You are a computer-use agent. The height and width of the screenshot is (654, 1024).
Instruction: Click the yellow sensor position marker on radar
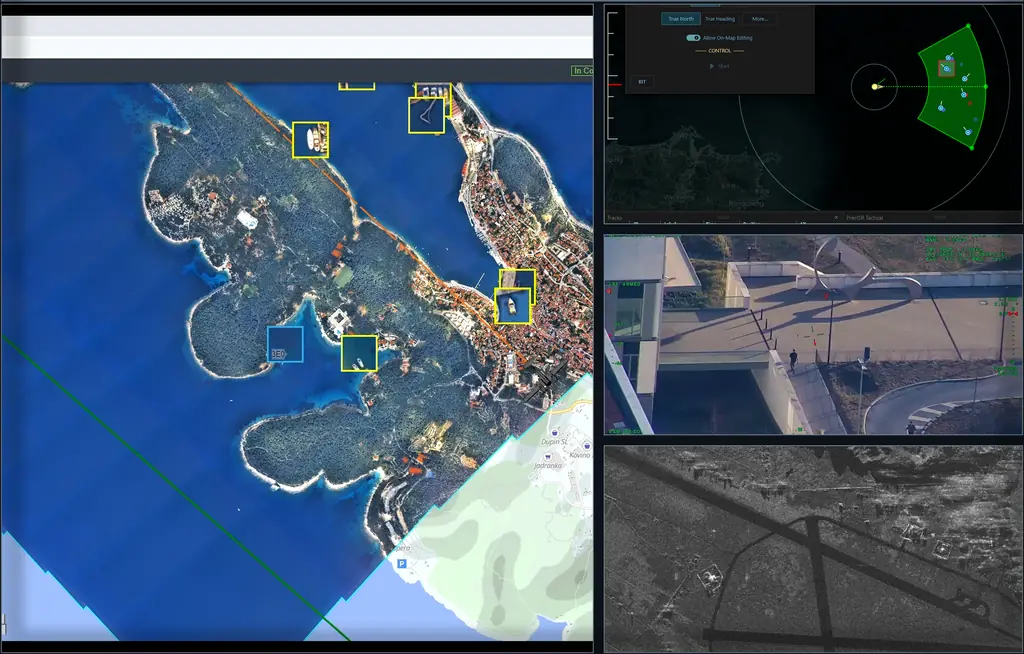(x=875, y=86)
